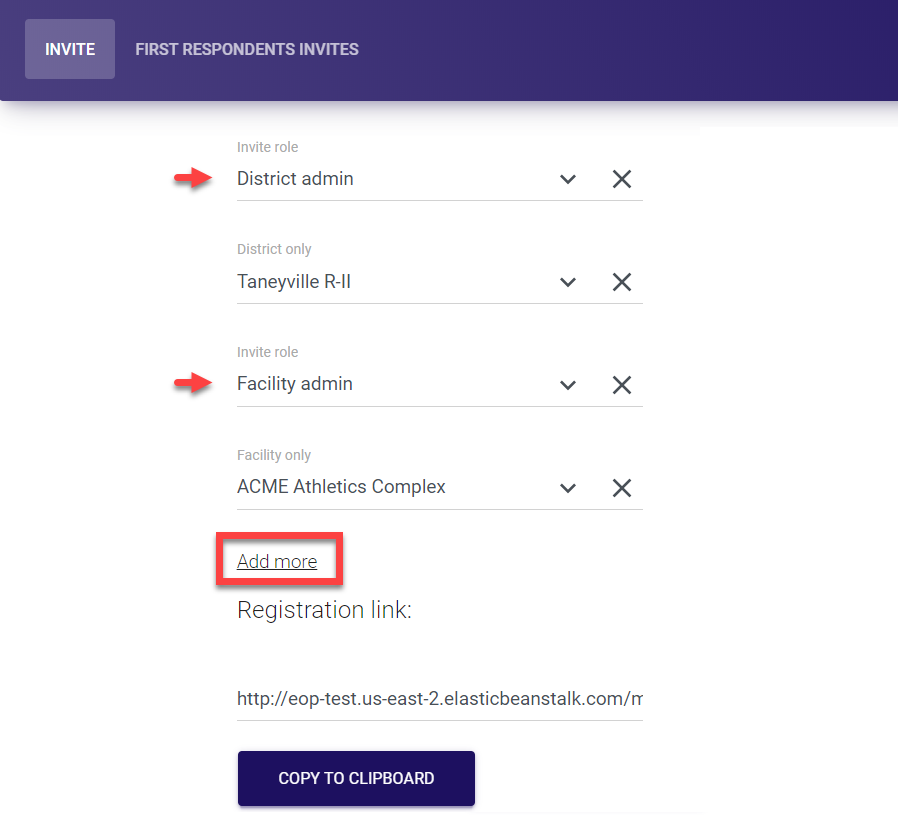898x816 pixels.
Task: Click the red arrow beside Facility admin
Action: (192, 384)
